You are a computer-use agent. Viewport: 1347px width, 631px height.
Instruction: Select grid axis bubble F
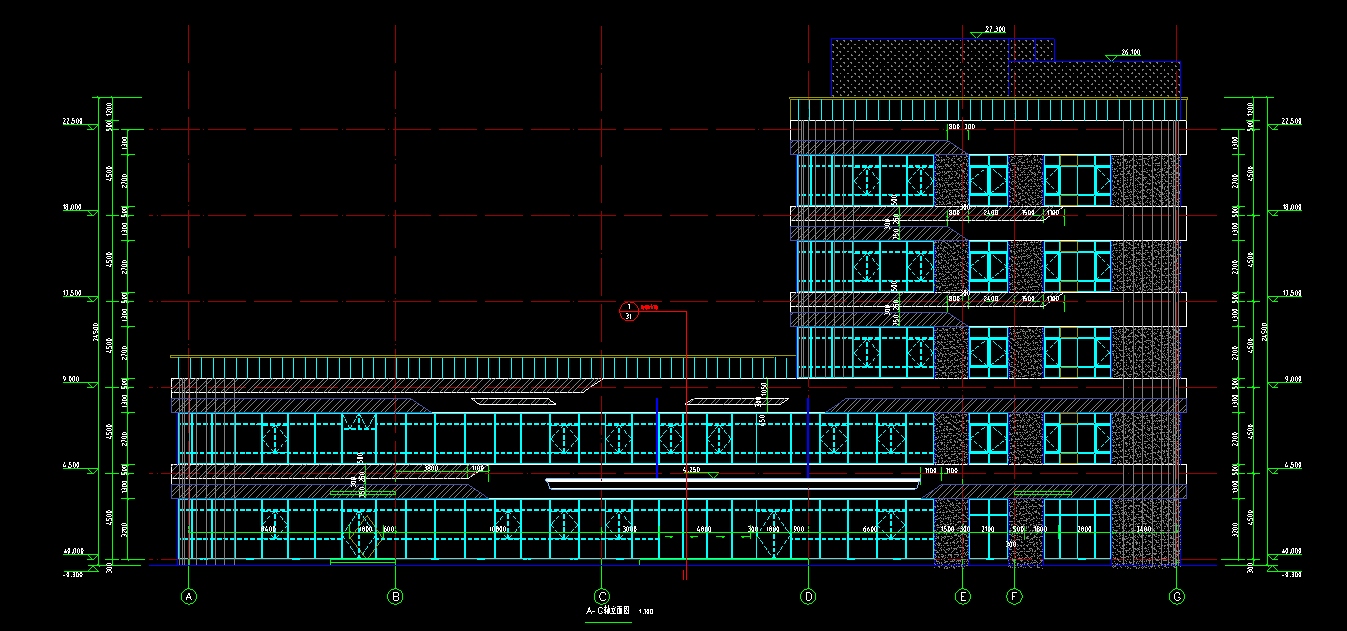coord(1014,597)
